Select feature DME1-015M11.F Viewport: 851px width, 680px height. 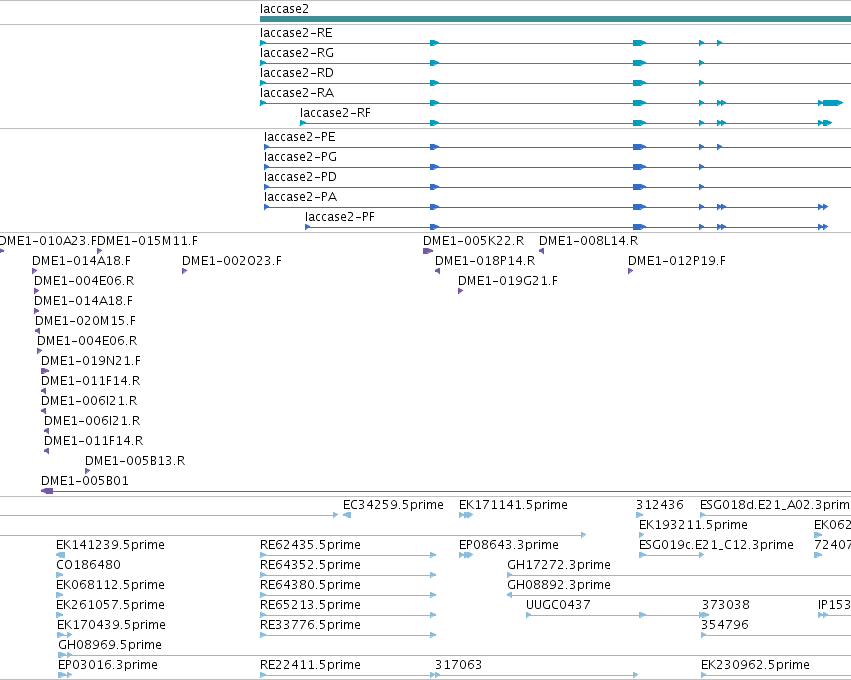(148, 241)
